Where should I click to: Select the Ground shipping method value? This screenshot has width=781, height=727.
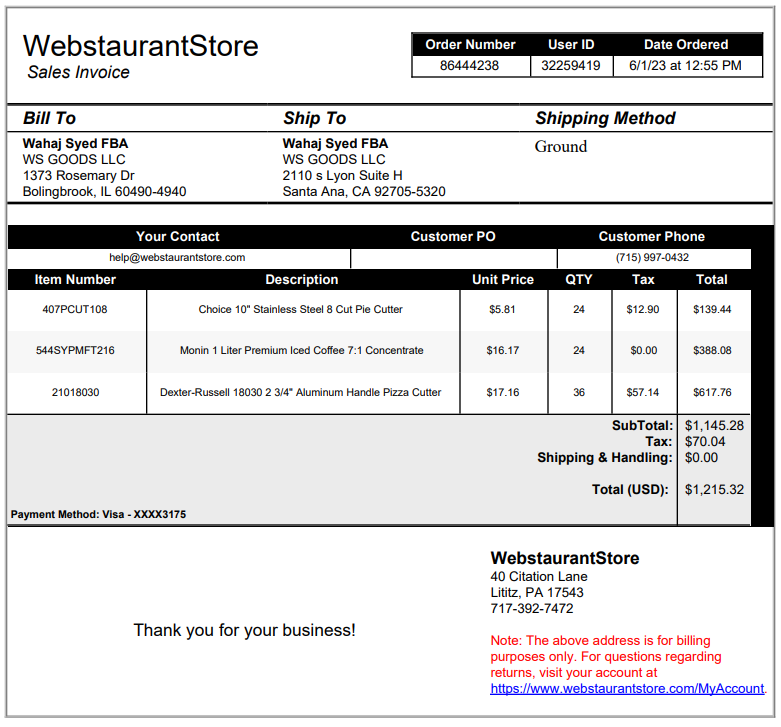pyautogui.click(x=561, y=146)
